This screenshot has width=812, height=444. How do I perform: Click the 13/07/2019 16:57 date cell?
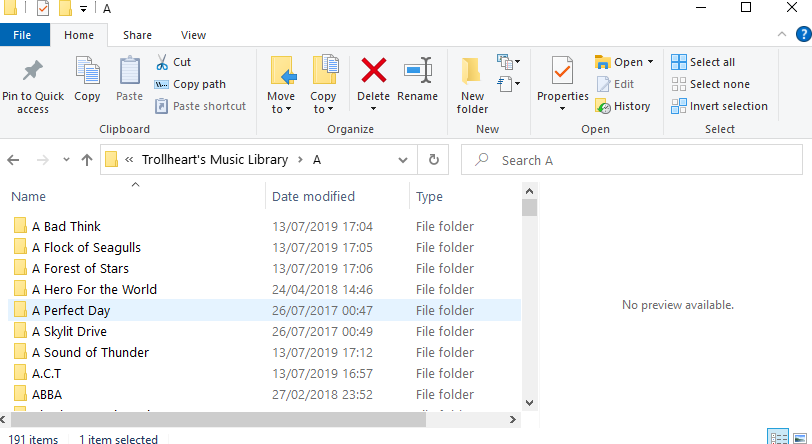click(322, 373)
